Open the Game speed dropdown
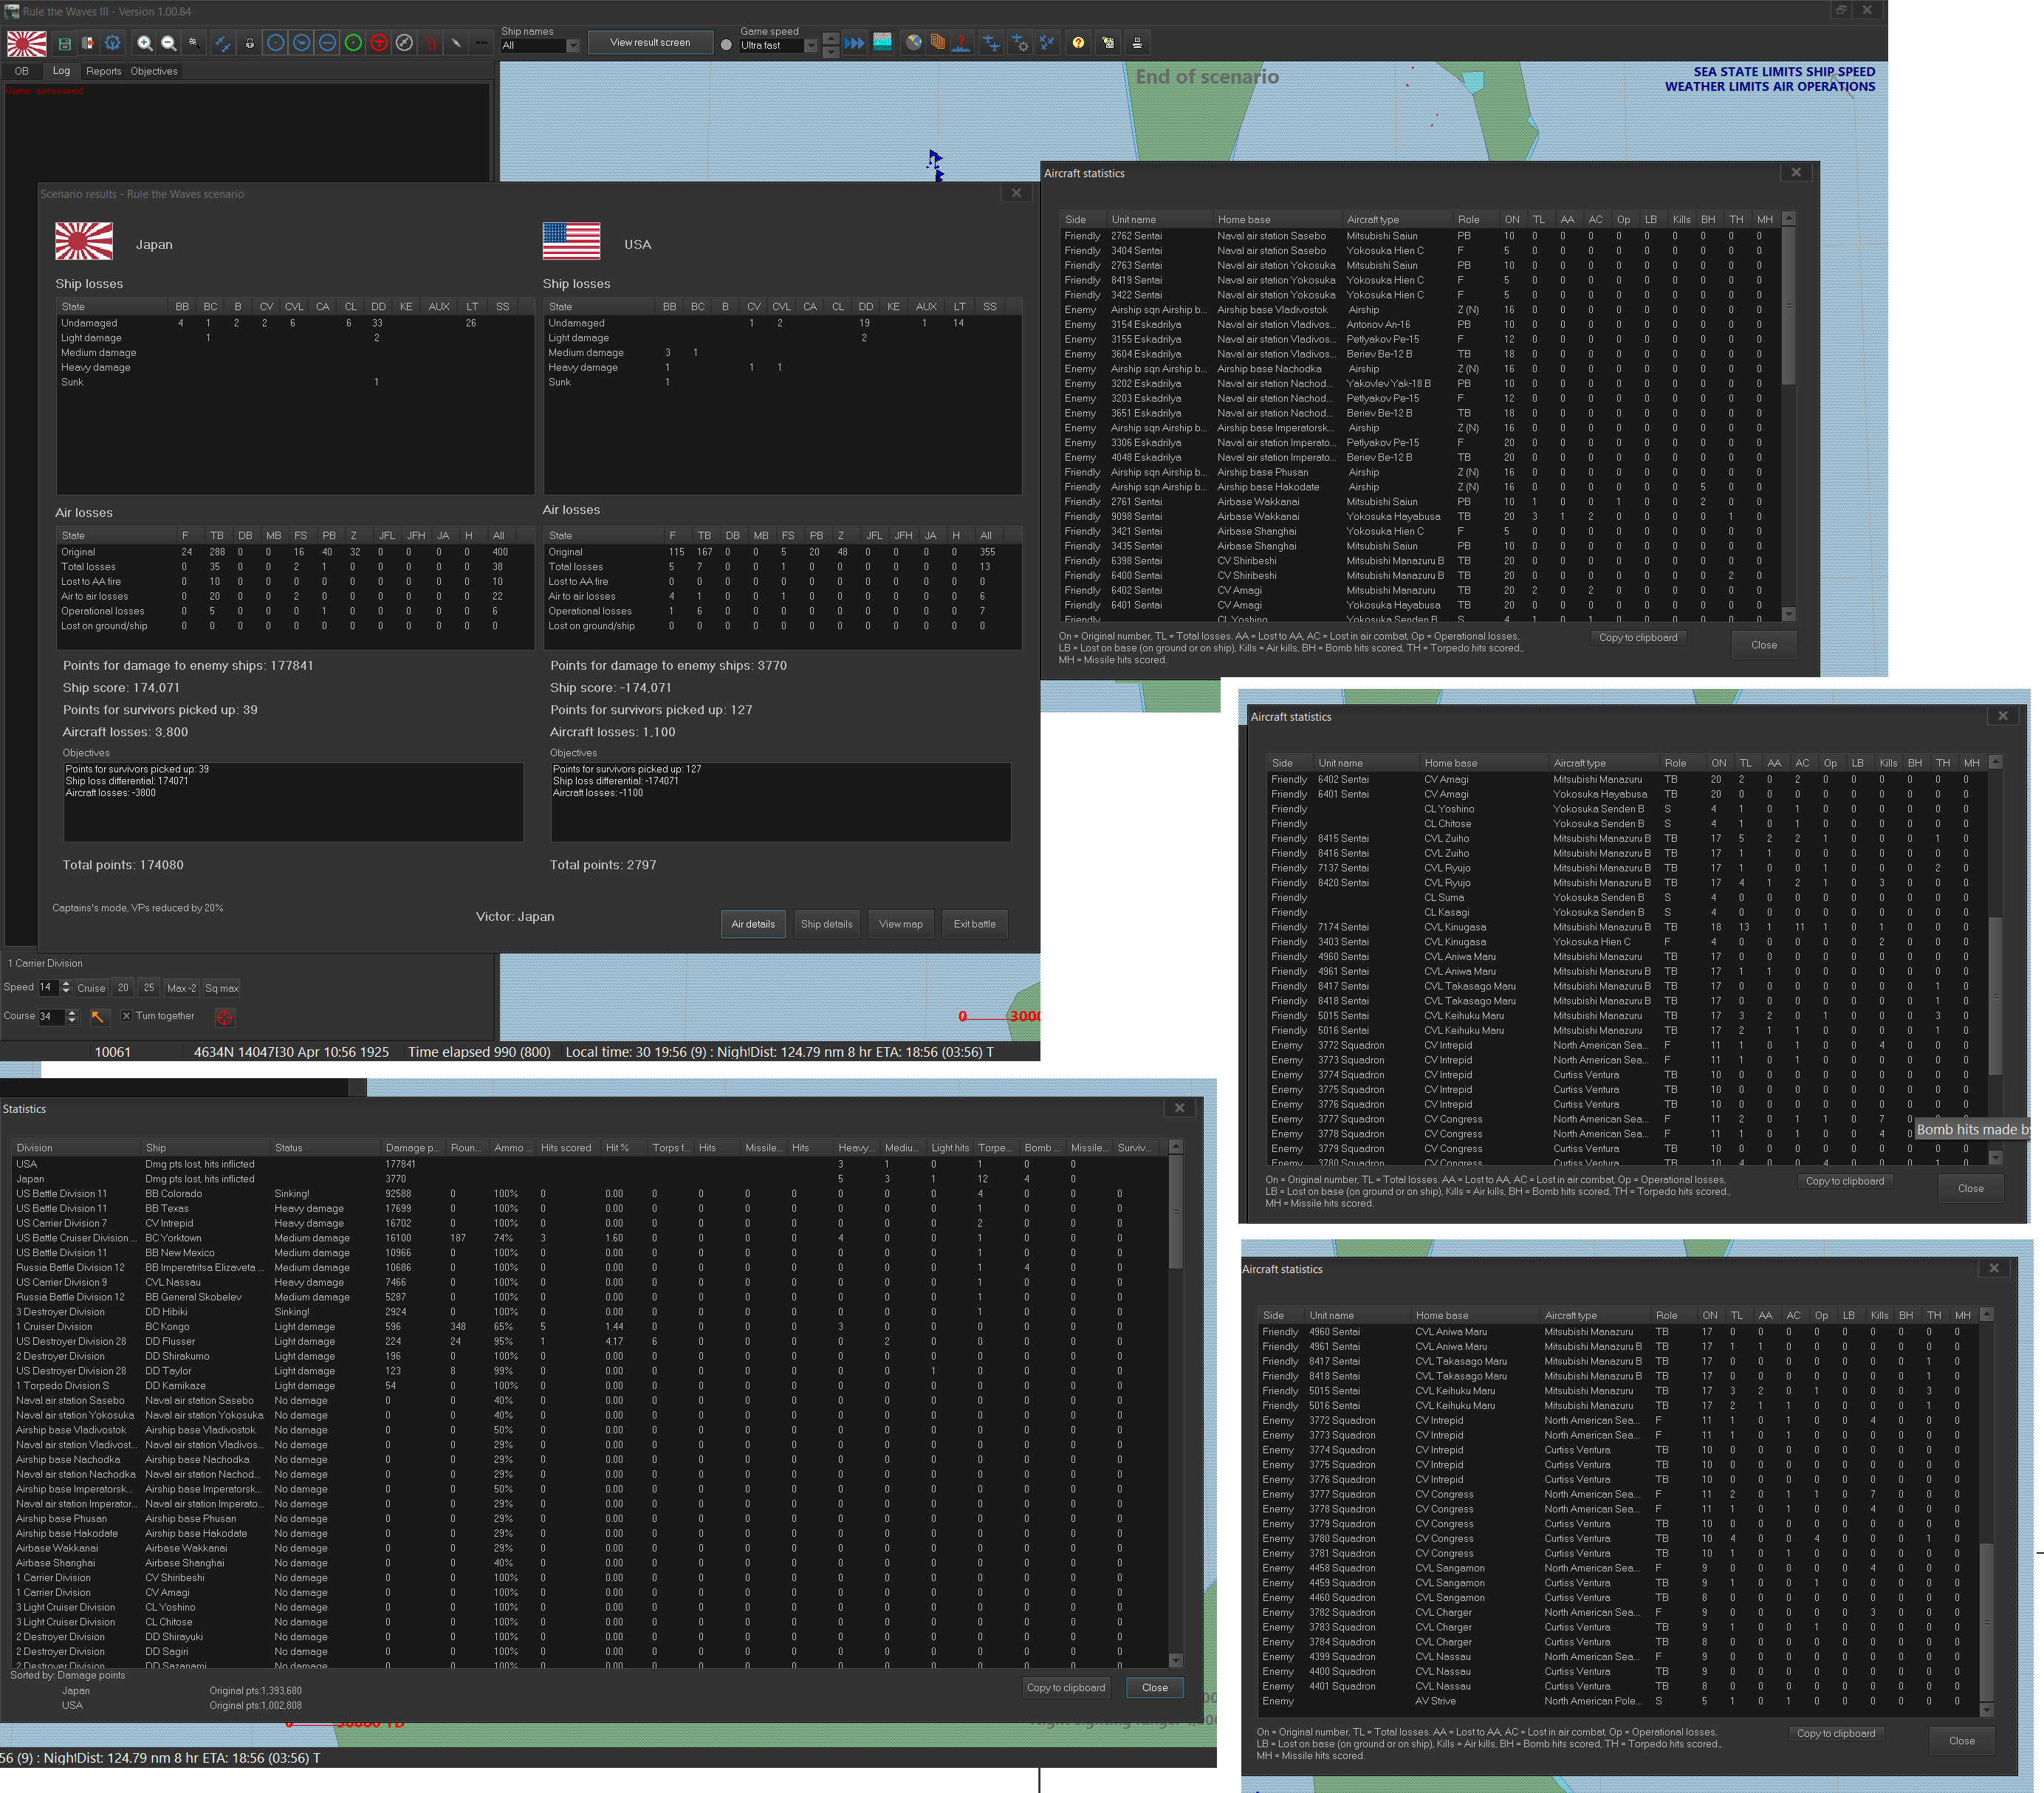The height and width of the screenshot is (1793, 2044). (x=811, y=46)
